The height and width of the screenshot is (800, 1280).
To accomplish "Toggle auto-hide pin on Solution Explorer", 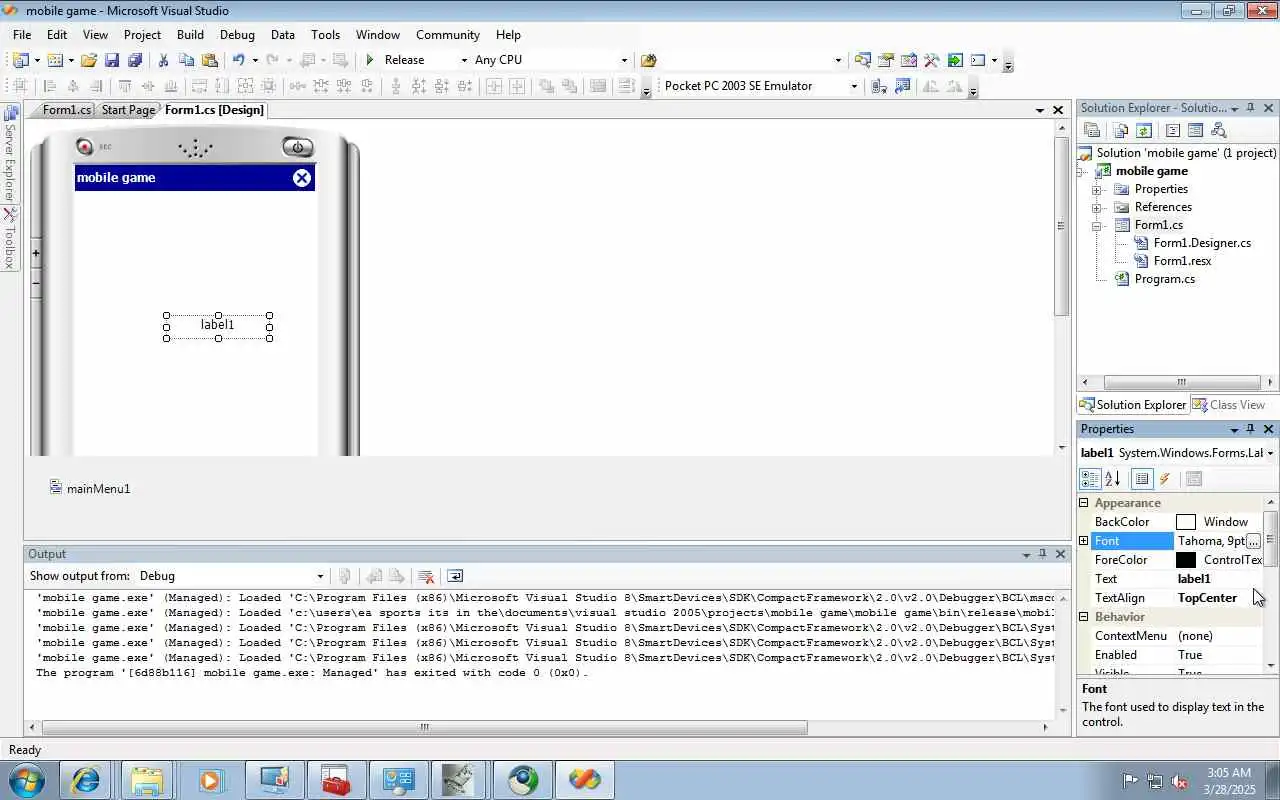I will click(x=1250, y=107).
